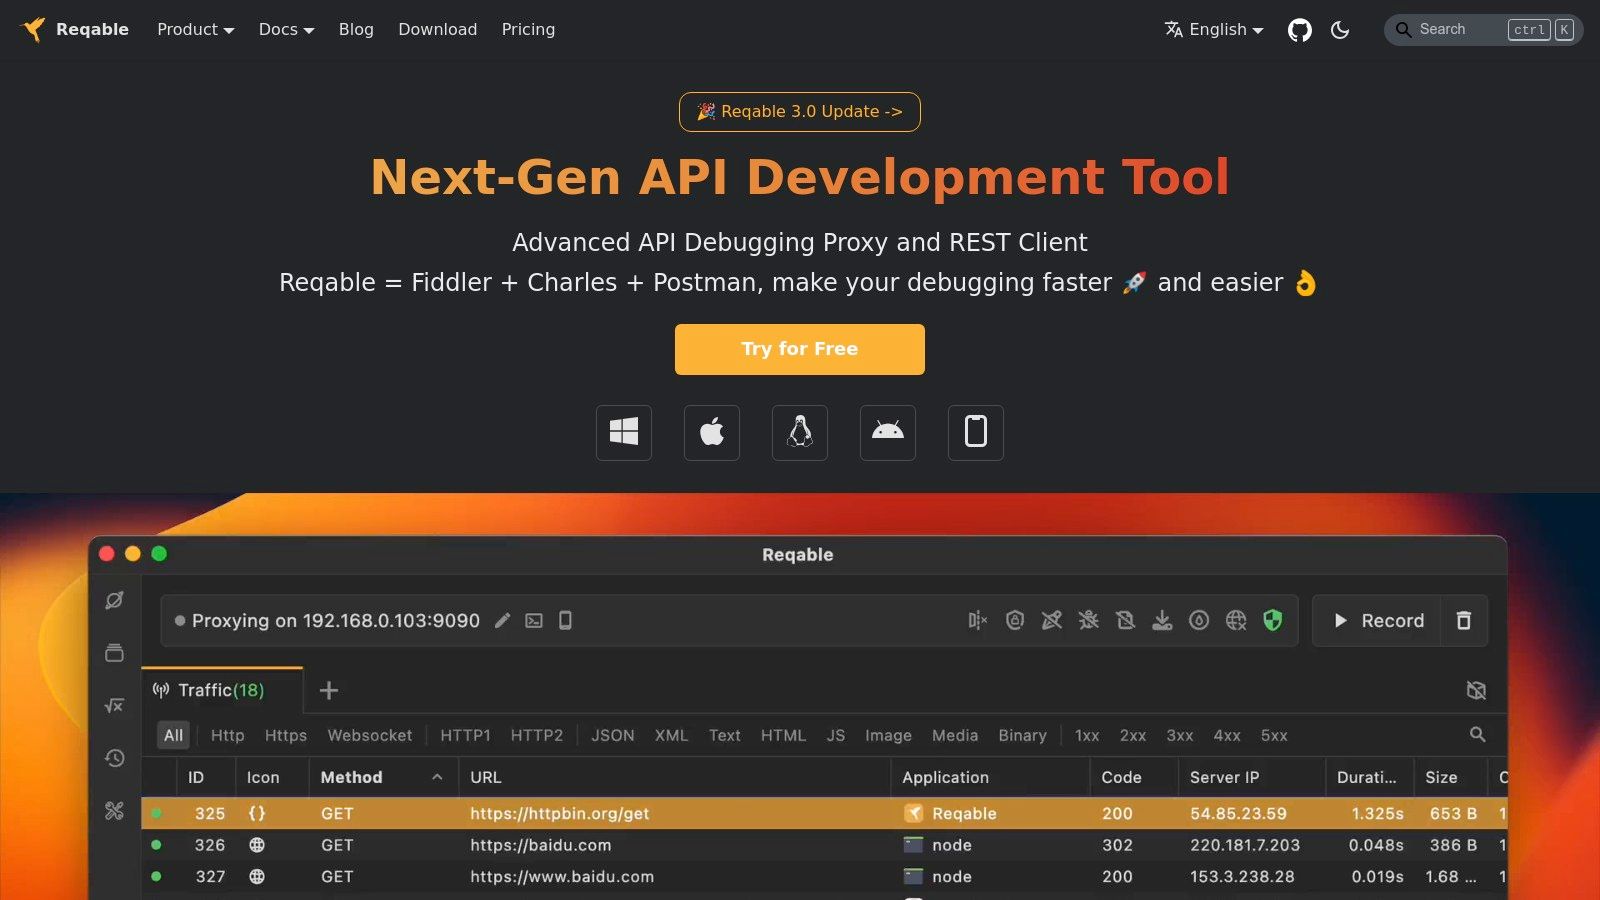Image resolution: width=1600 pixels, height=900 pixels.
Task: Click the trash icon next to Record
Action: [x=1464, y=621]
